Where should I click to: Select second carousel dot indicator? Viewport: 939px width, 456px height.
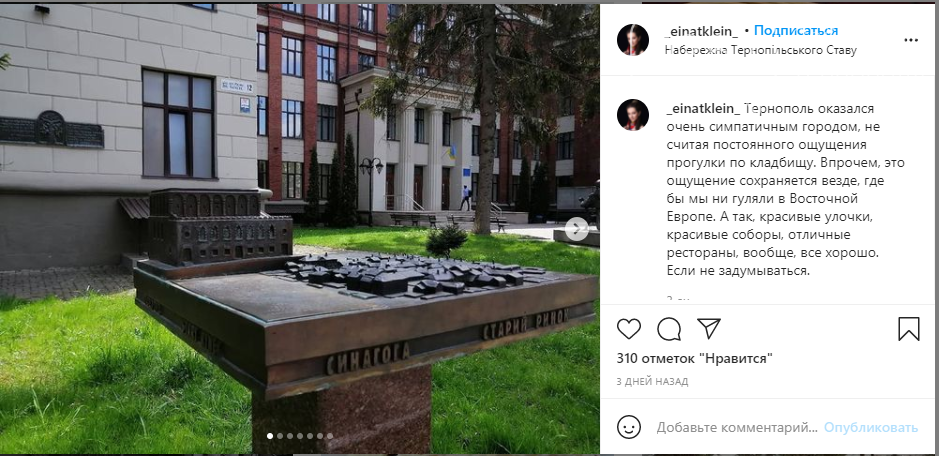click(x=280, y=436)
